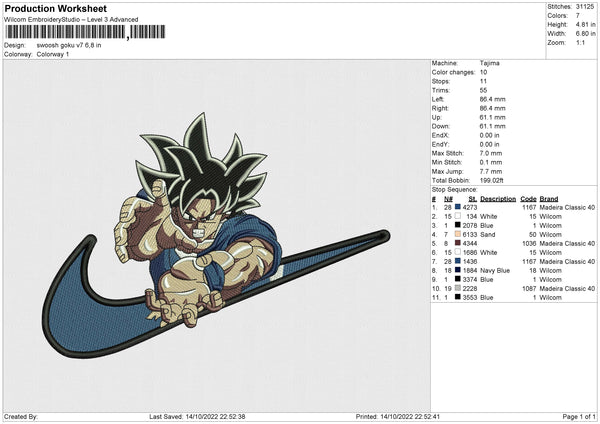
Task: Select the brown swatch beside 4344
Action: pyautogui.click(x=458, y=243)
